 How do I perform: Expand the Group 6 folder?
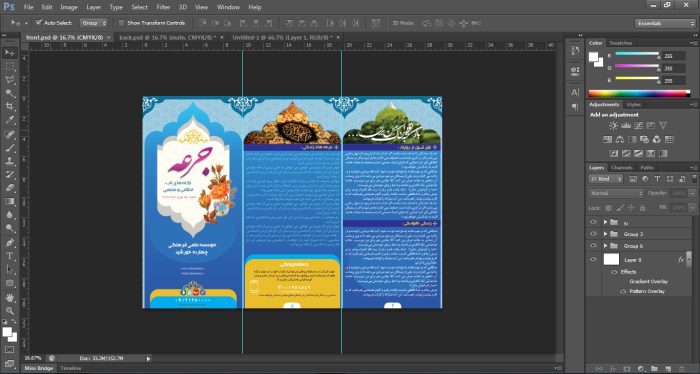606,245
